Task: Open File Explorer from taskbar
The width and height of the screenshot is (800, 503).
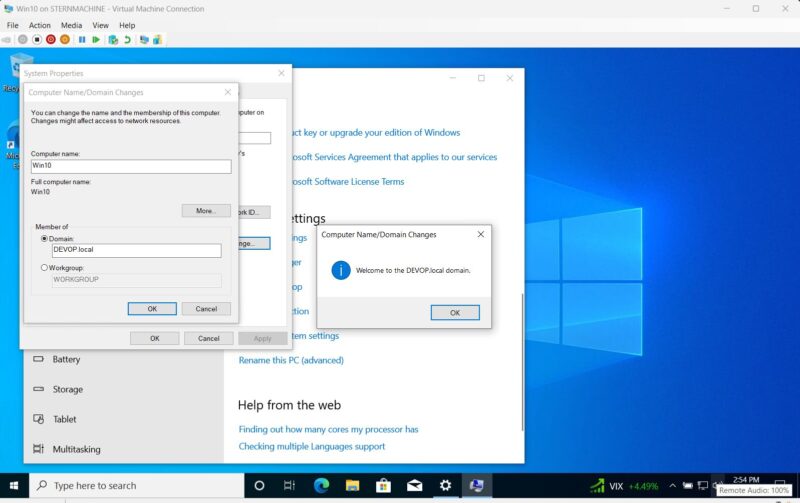Action: pos(352,486)
